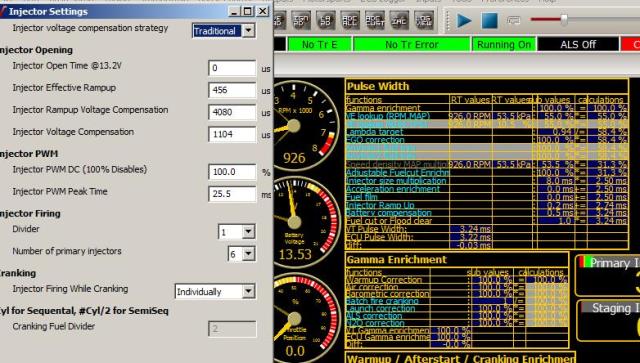Viewport: 640px width, 363px height.
Task: Open the IGN PD toolbar view
Action: pos(301,20)
